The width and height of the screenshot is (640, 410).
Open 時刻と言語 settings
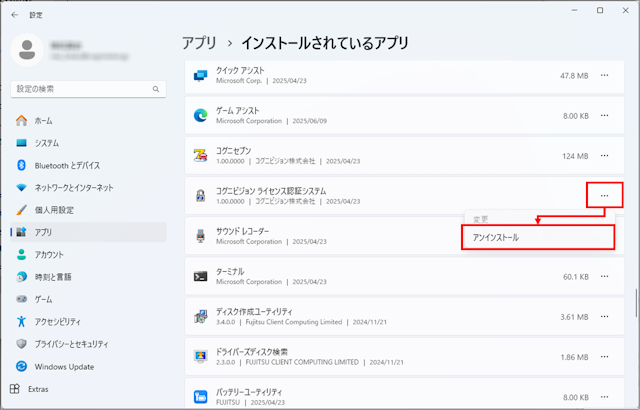pyautogui.click(x=88, y=277)
